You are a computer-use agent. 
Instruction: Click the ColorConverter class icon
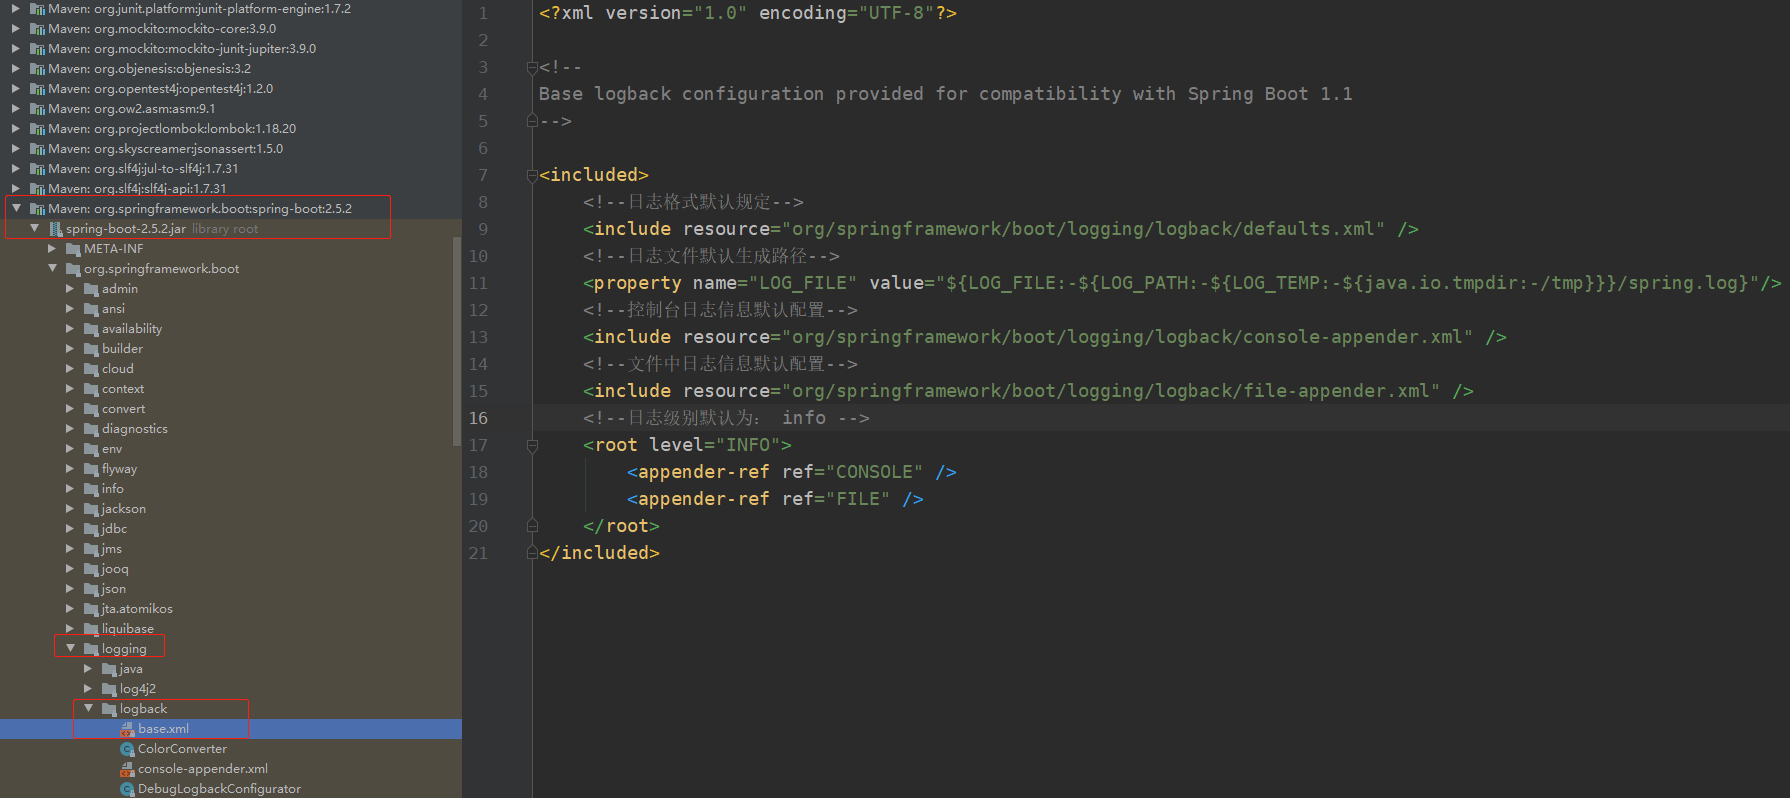pyautogui.click(x=127, y=749)
